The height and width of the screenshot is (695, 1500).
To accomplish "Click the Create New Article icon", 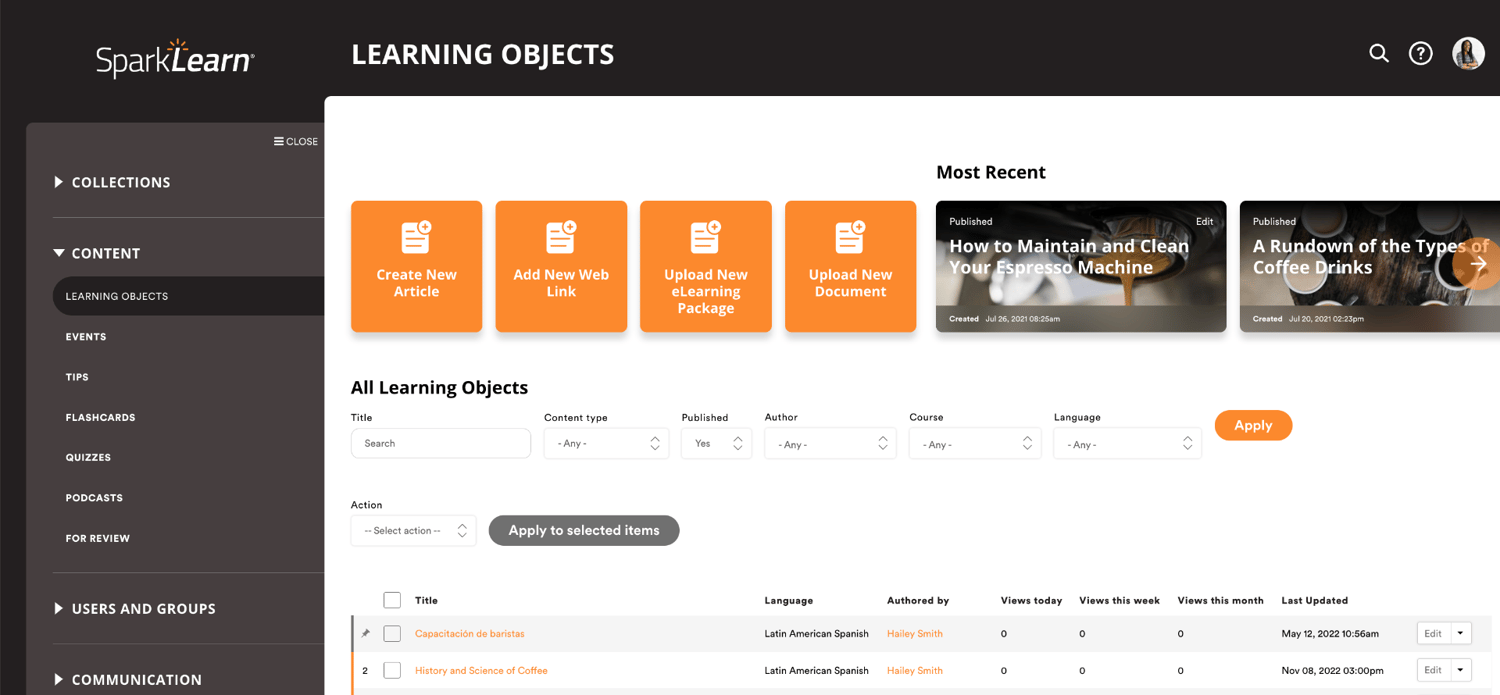I will pyautogui.click(x=416, y=236).
